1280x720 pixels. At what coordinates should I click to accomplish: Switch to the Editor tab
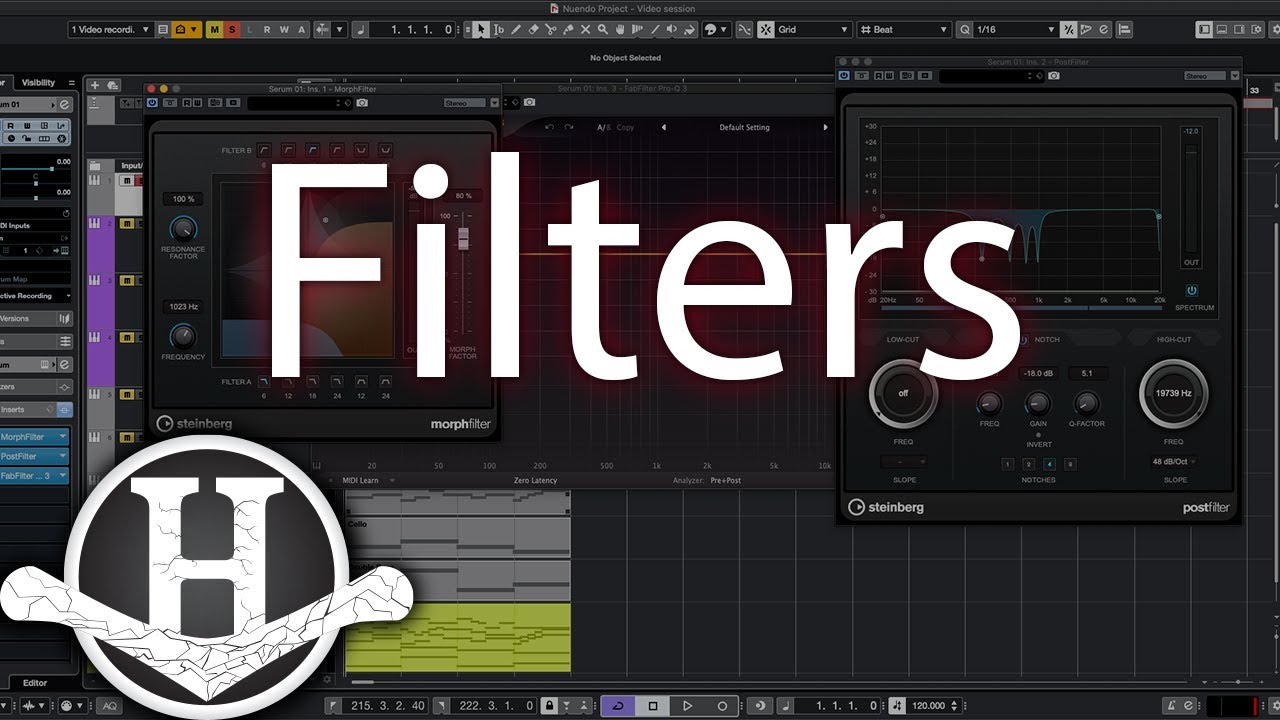coord(35,683)
